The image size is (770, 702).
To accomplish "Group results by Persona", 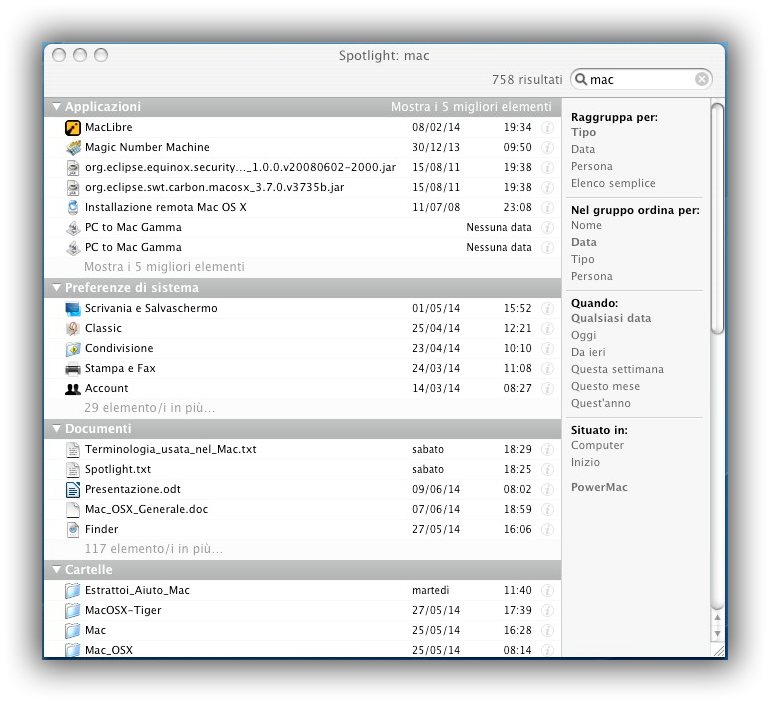I will pyautogui.click(x=592, y=166).
